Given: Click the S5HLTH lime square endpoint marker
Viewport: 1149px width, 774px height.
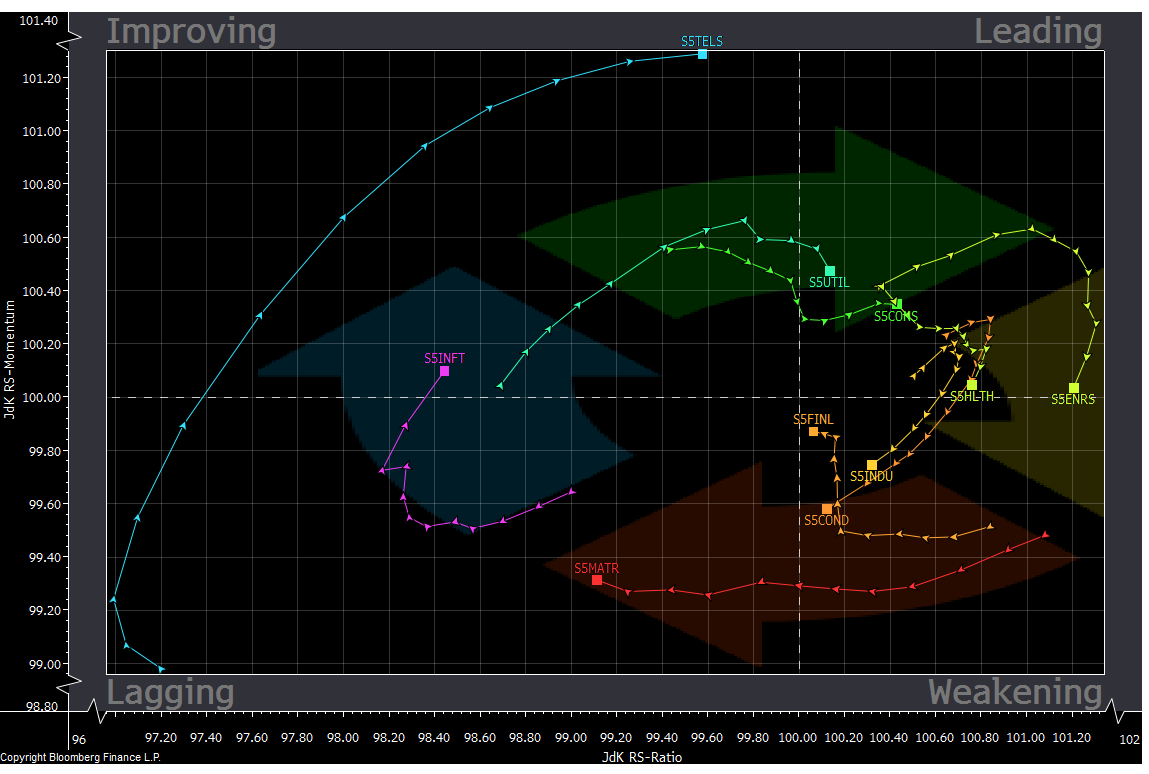Looking at the screenshot, I should (x=972, y=385).
